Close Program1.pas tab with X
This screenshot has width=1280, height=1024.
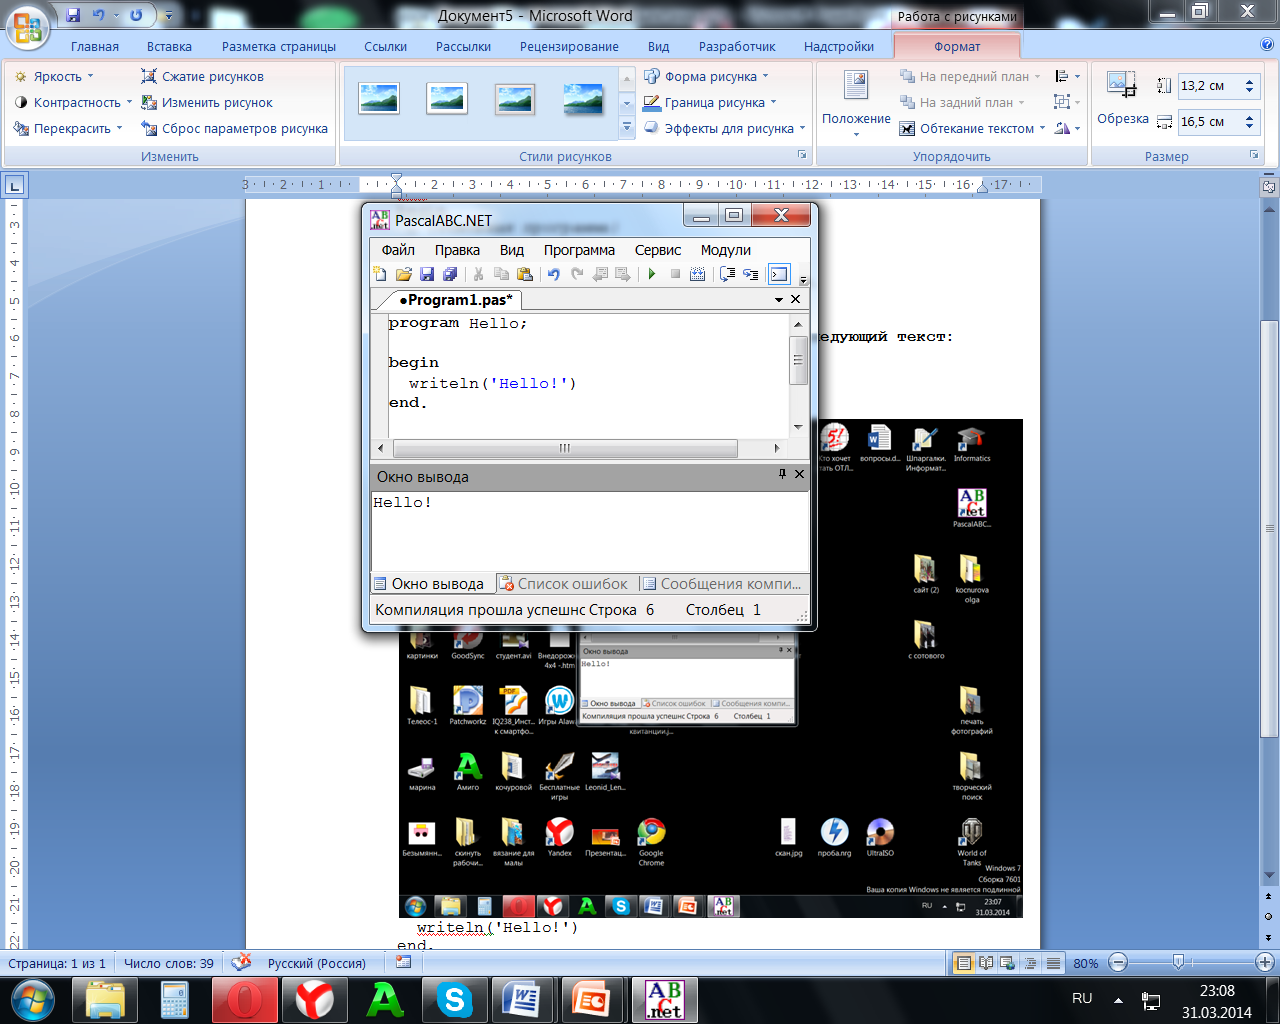[796, 299]
